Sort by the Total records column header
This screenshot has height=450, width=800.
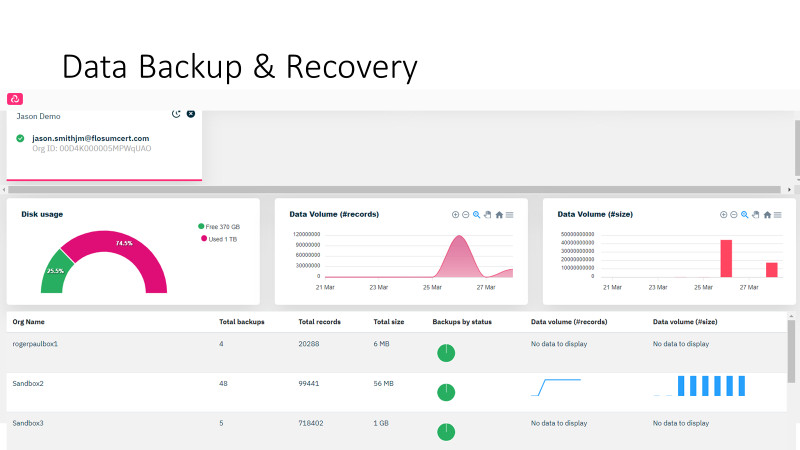tap(319, 322)
